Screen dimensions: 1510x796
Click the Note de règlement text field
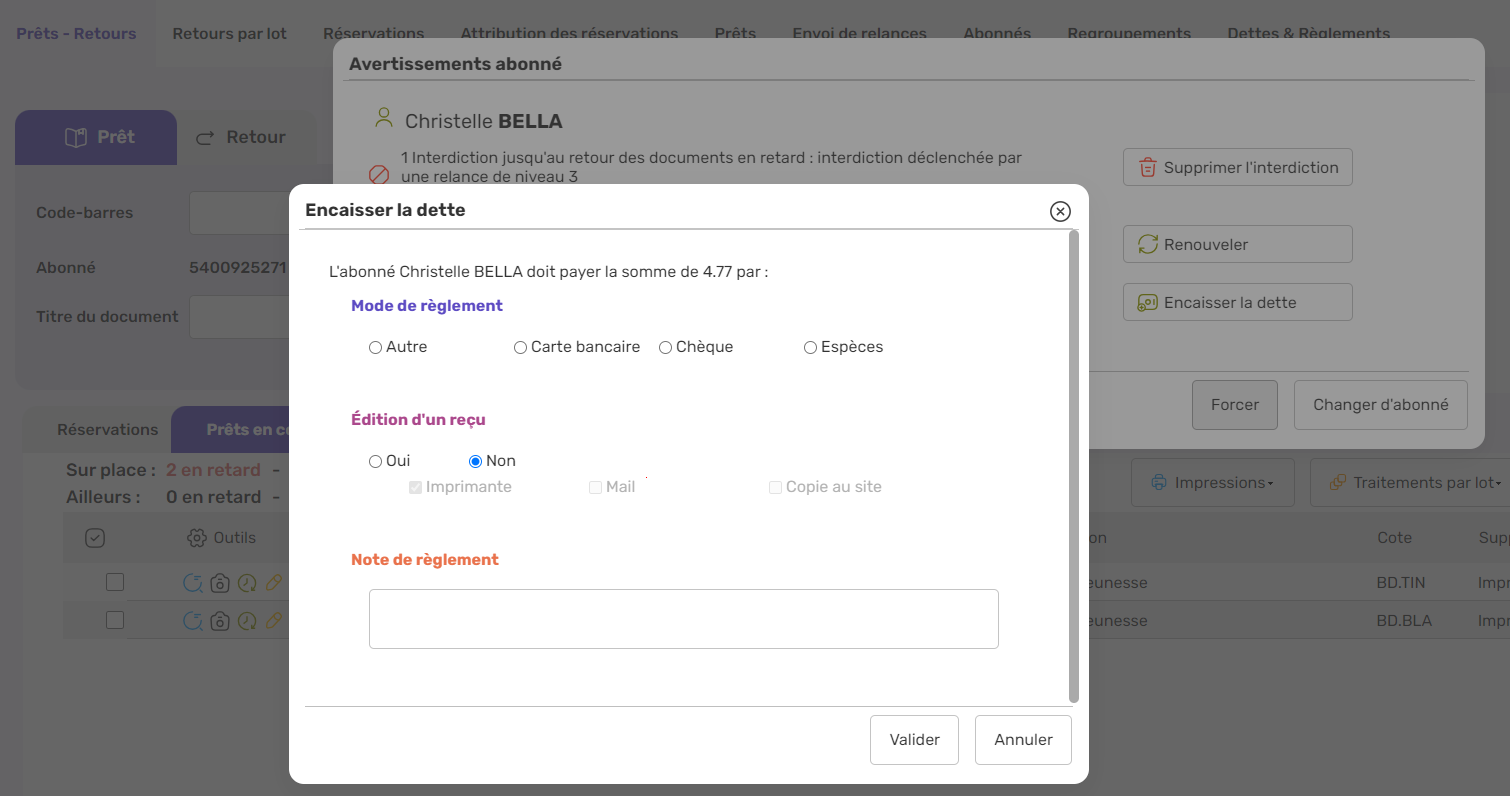click(683, 619)
